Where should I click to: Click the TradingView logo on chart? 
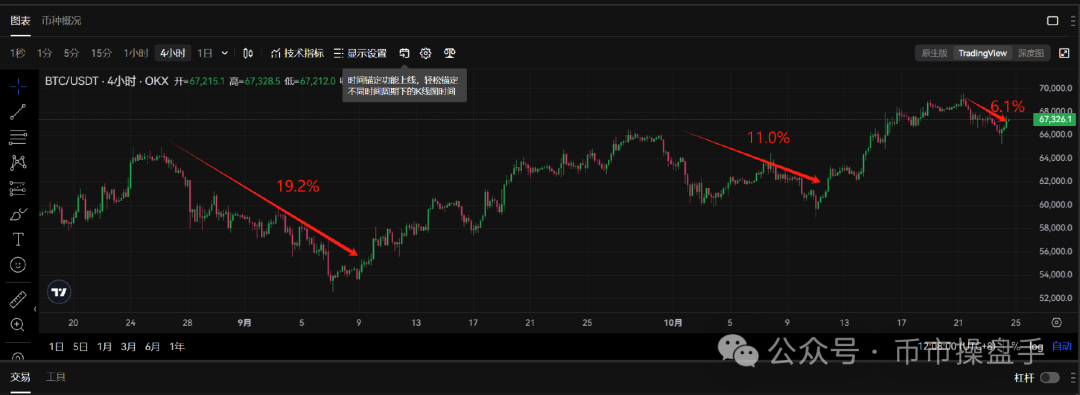point(60,292)
